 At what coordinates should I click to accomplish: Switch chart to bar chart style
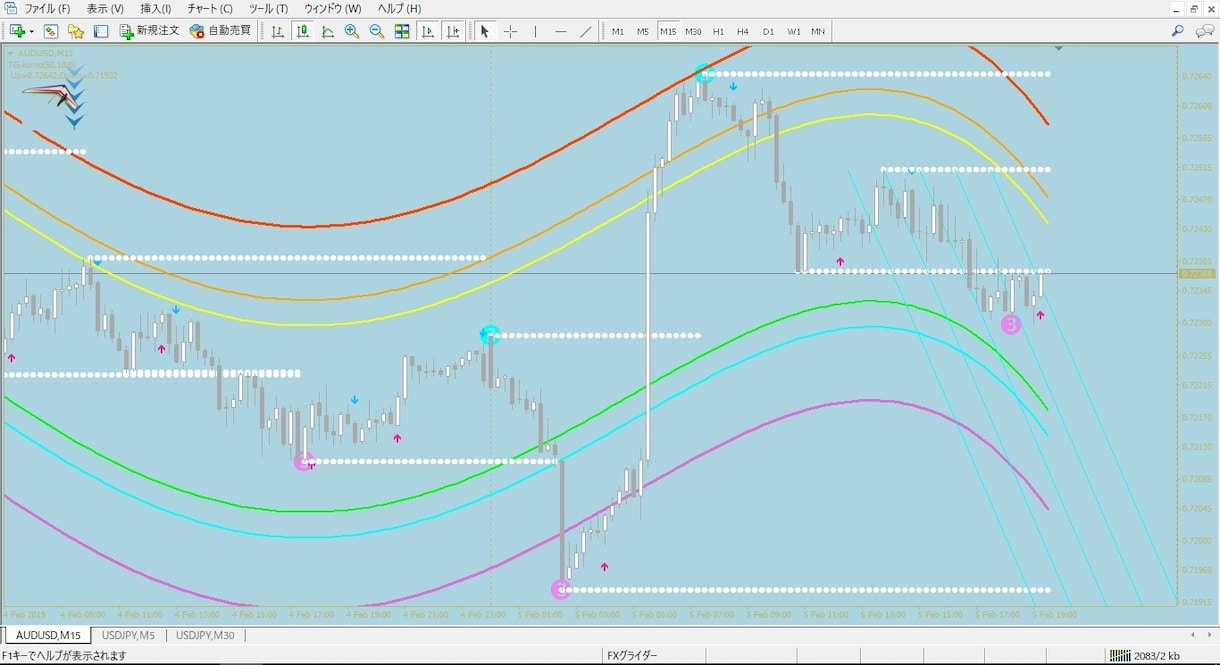[x=278, y=31]
